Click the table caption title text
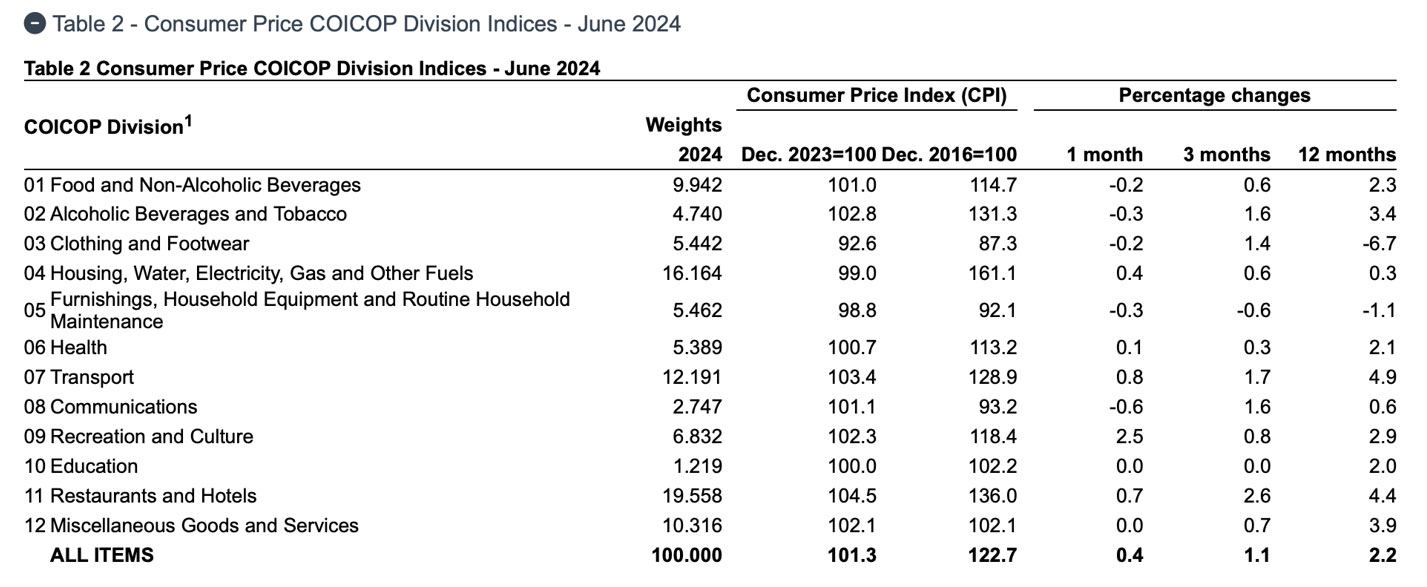This screenshot has width=1427, height=587. 312,69
